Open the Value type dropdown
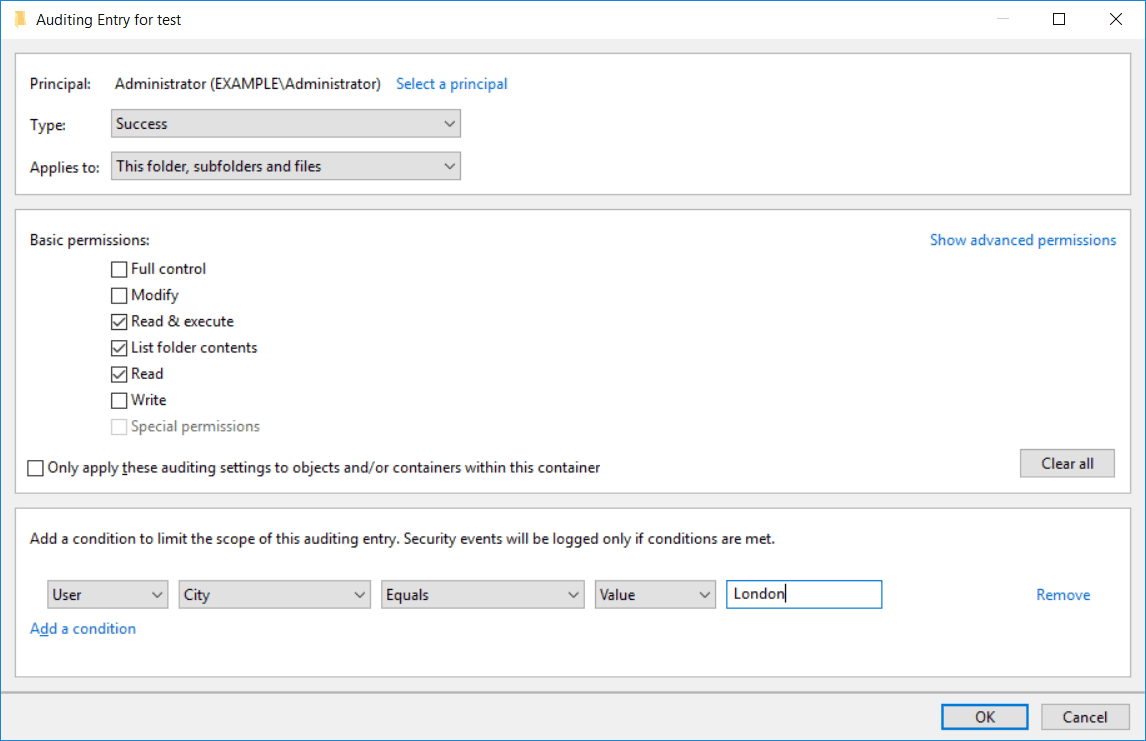 point(655,595)
